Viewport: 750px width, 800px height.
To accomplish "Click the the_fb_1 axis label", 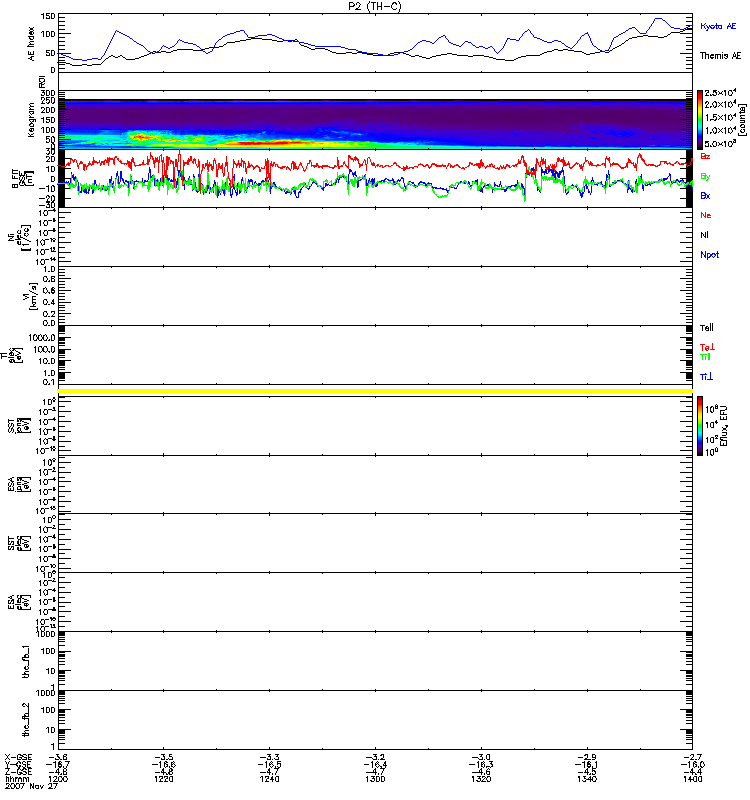I will point(26,661).
